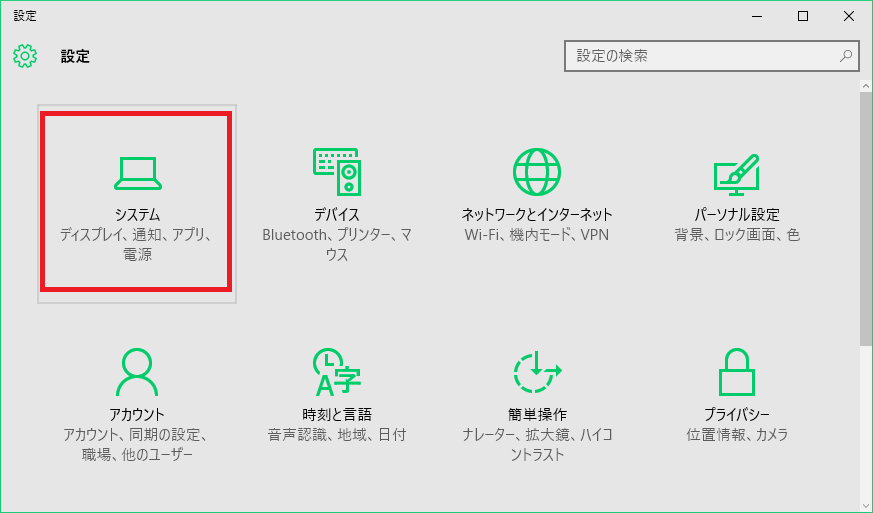Screen dimensions: 873x513
Task: Open パーソナル設定 via the monitor and brush icon
Action: click(x=736, y=173)
